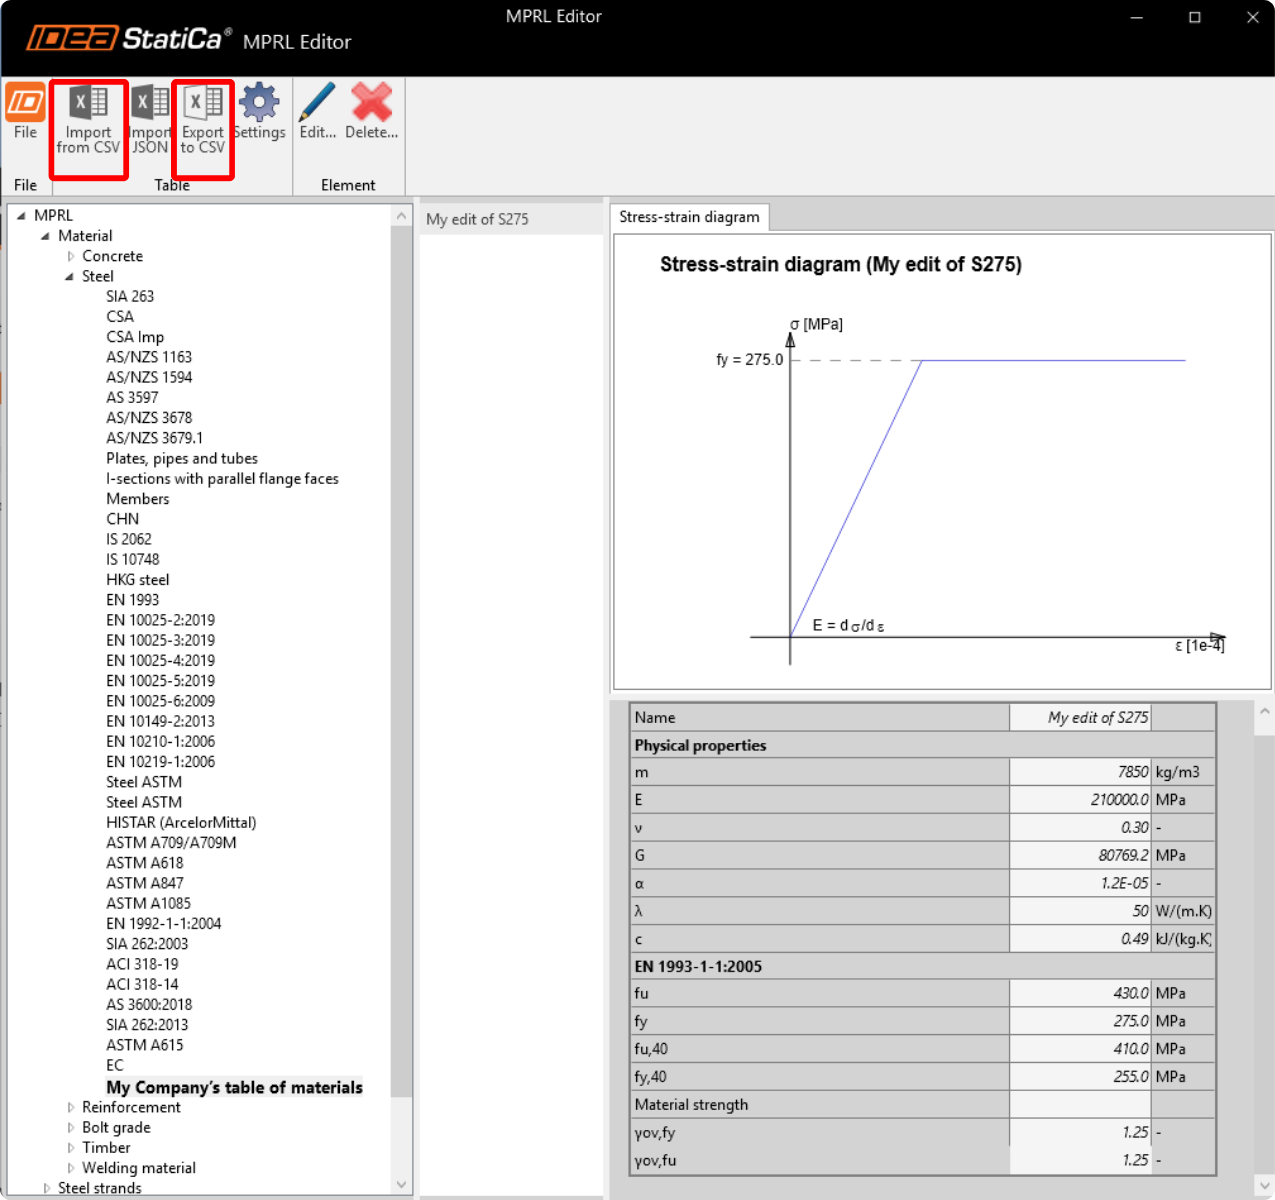This screenshot has width=1275, height=1200.
Task: Expand the Concrete tree node
Action: click(x=71, y=256)
